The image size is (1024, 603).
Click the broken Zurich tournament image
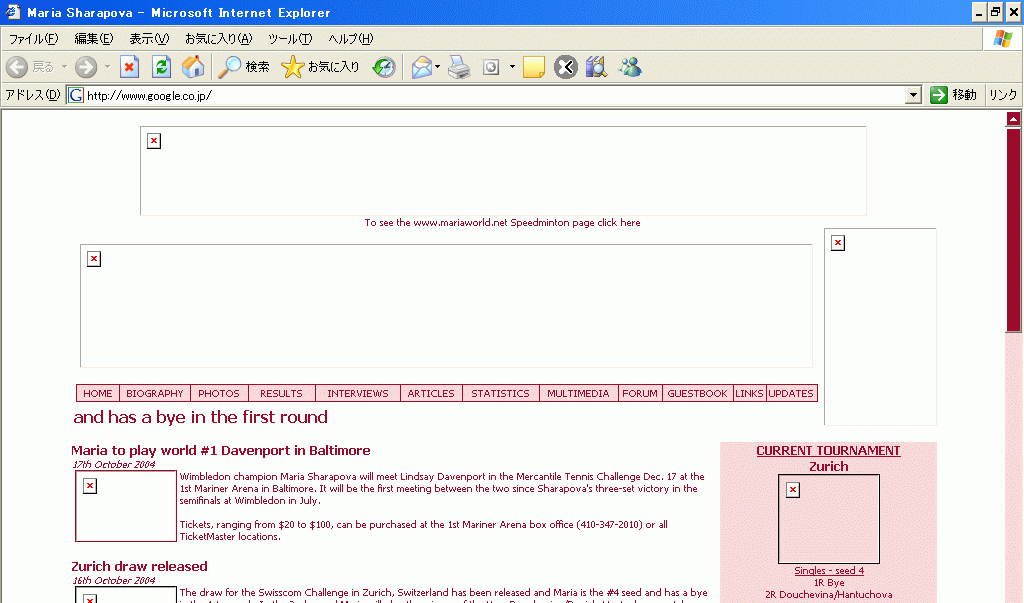tap(829, 519)
